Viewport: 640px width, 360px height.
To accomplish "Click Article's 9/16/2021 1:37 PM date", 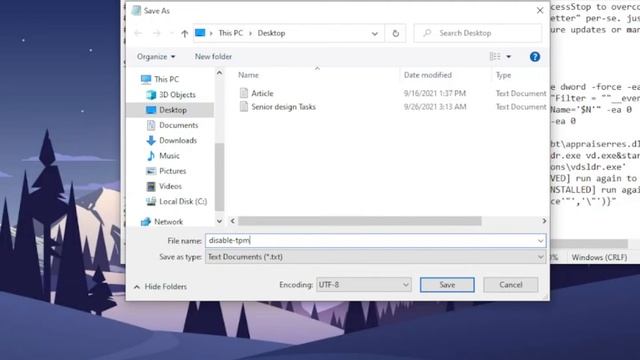I will 435,93.
